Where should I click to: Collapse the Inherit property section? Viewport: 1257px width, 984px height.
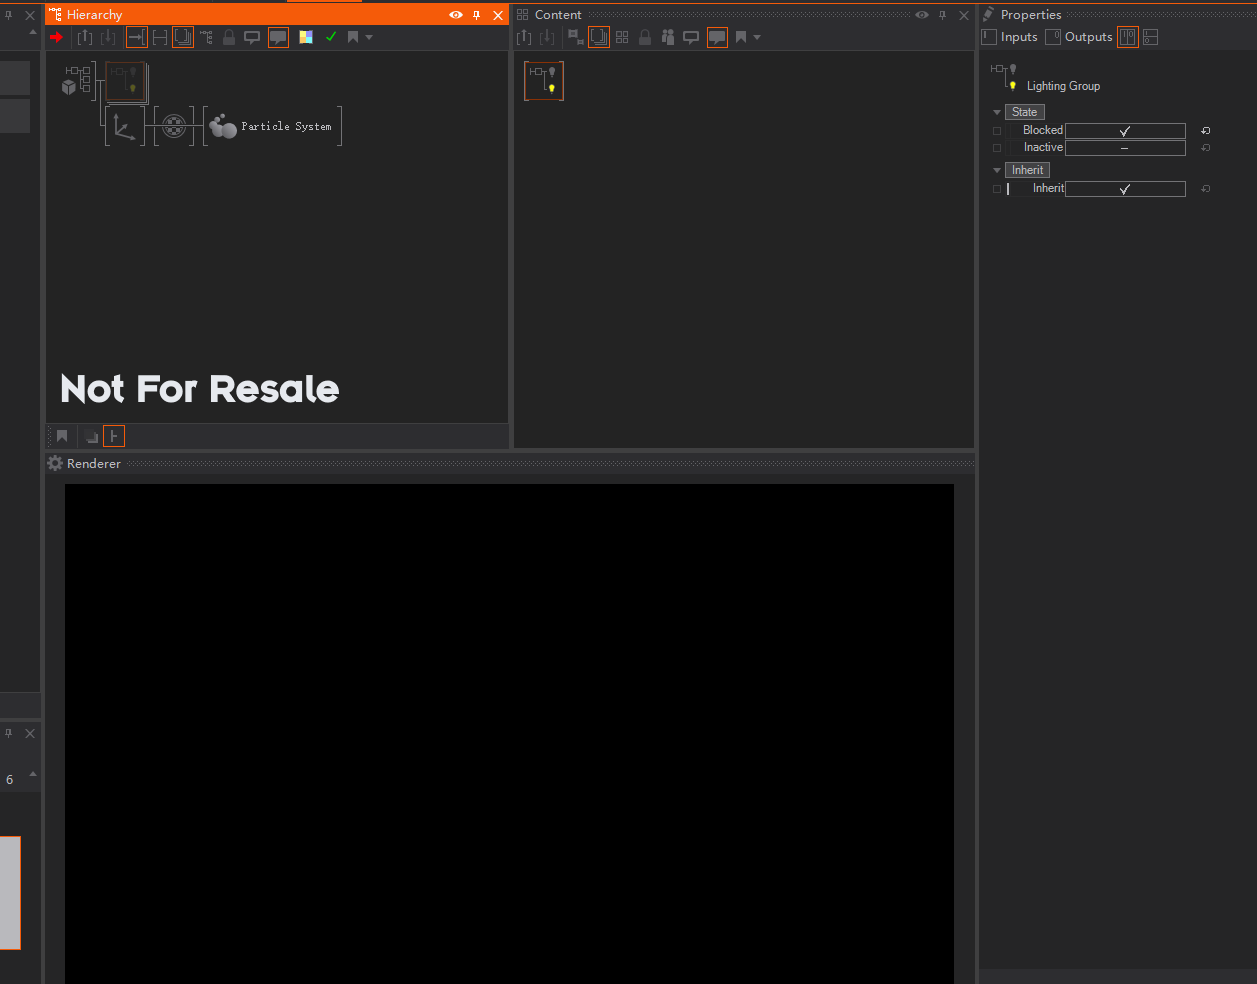tap(997, 171)
